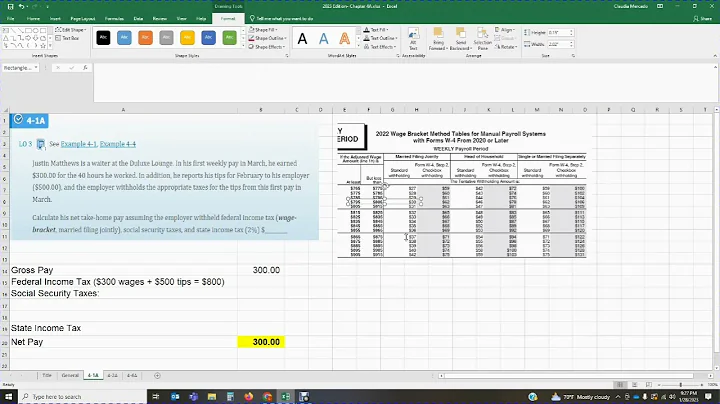720x404 pixels.
Task: Switch to Normal view in the status bar
Action: [x=620, y=384]
